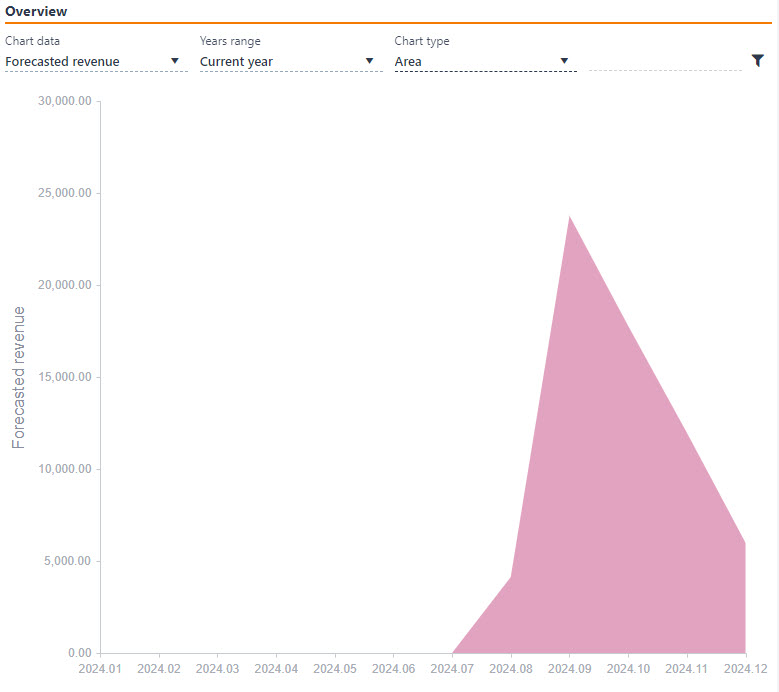Click the 2024.04 x-axis label
Viewport: 779px width, 692px height.
276,668
